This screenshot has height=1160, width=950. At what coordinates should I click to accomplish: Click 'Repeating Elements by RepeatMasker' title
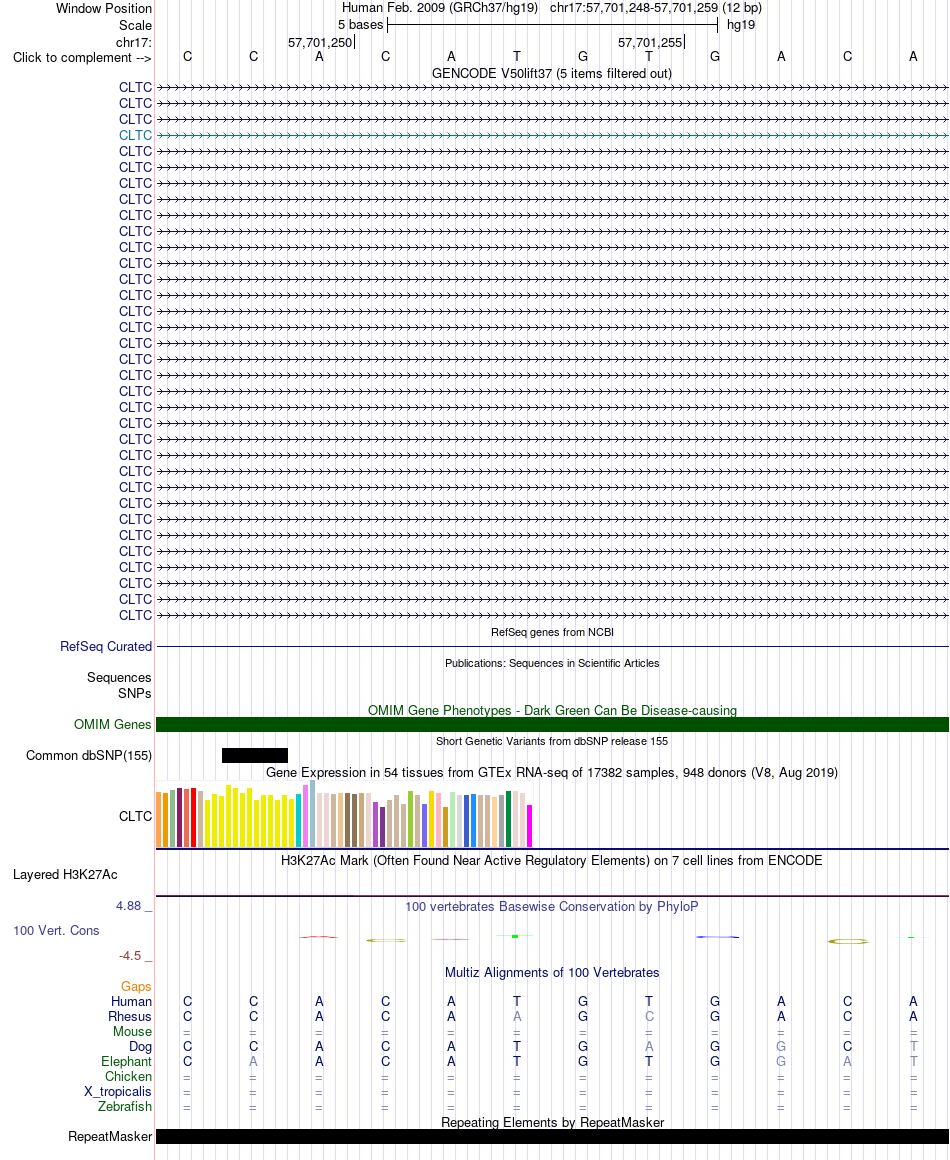(x=552, y=1123)
